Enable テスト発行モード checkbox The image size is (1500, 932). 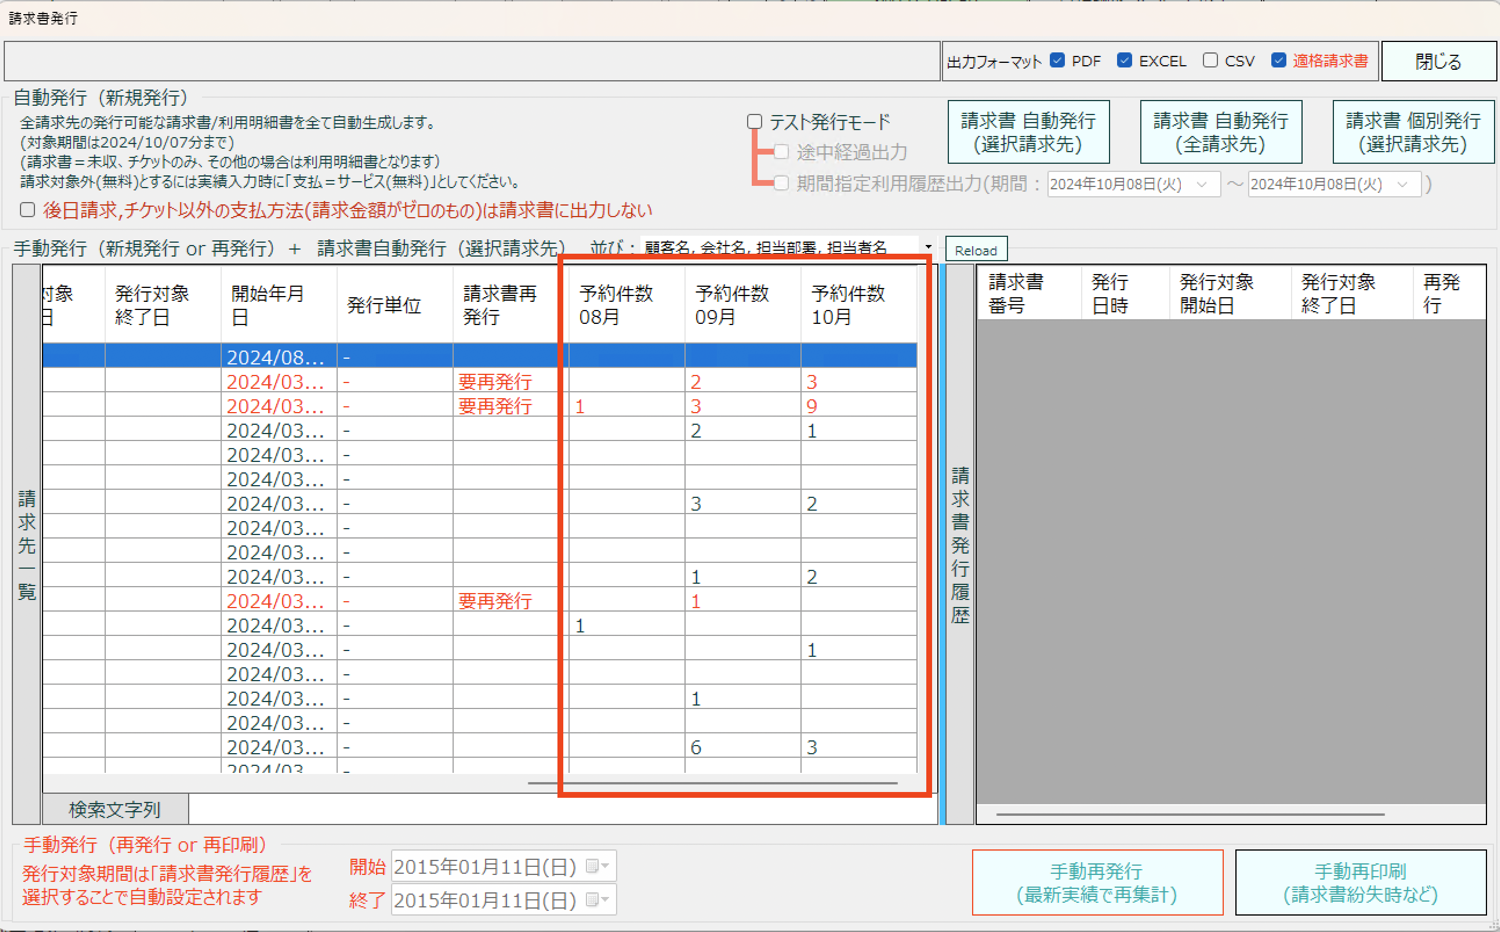[x=755, y=122]
